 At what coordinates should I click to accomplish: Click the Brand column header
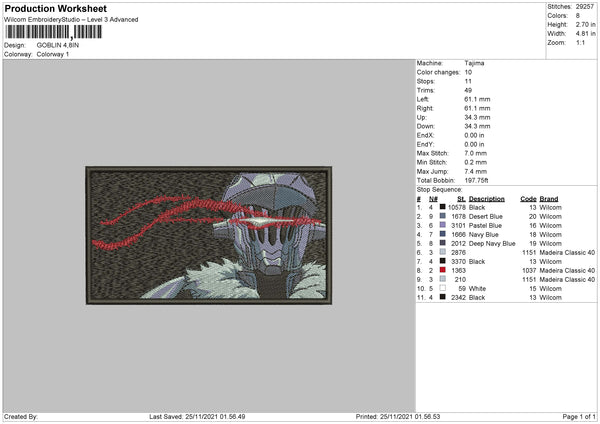point(549,199)
